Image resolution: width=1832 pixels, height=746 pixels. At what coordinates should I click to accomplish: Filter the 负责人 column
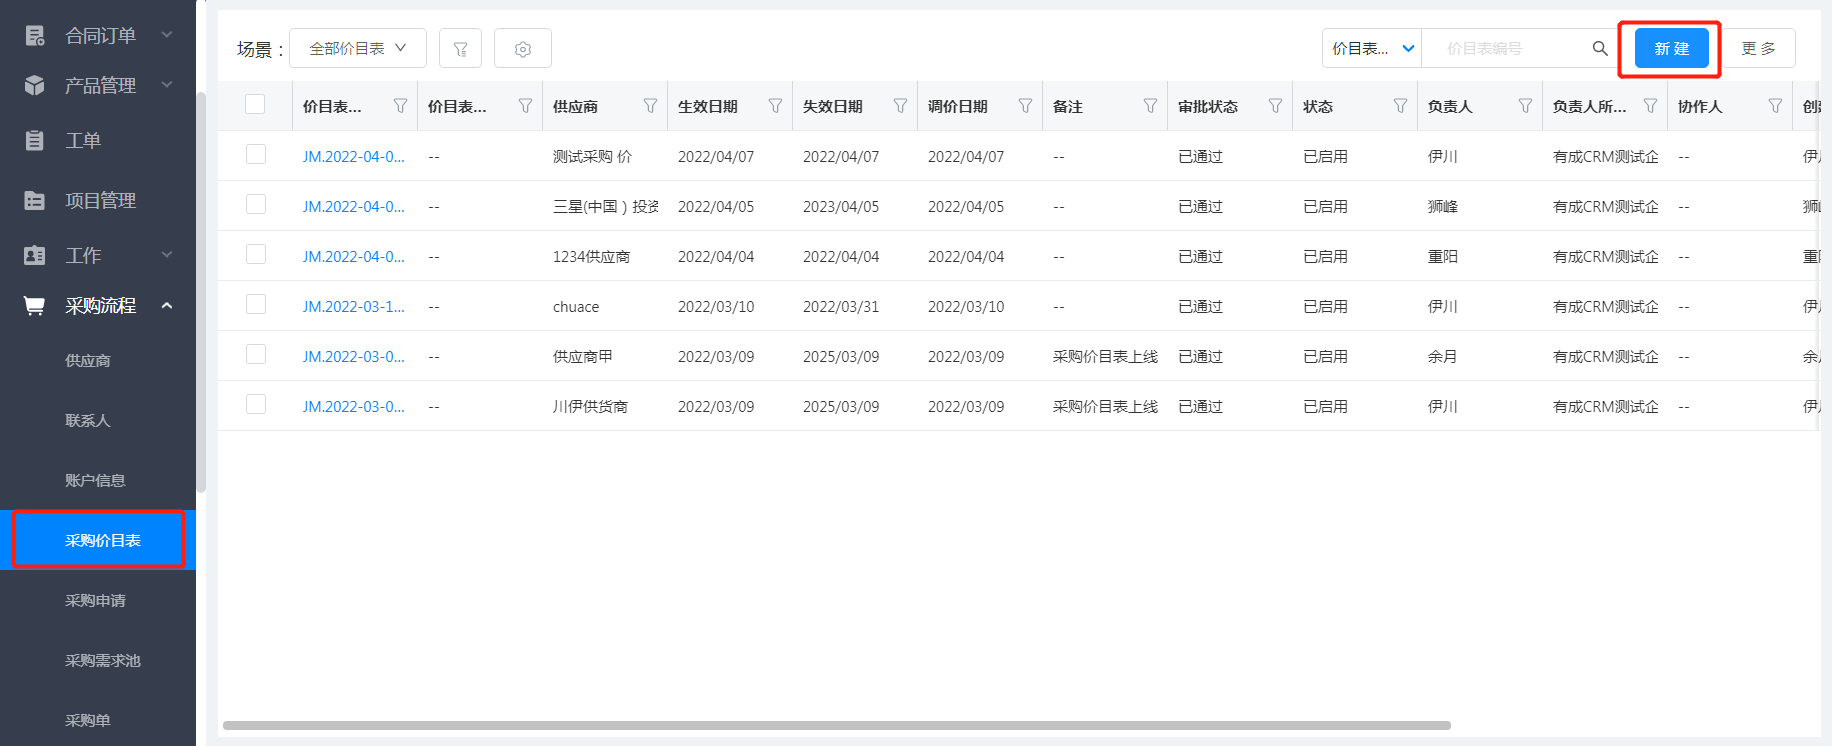(1525, 106)
